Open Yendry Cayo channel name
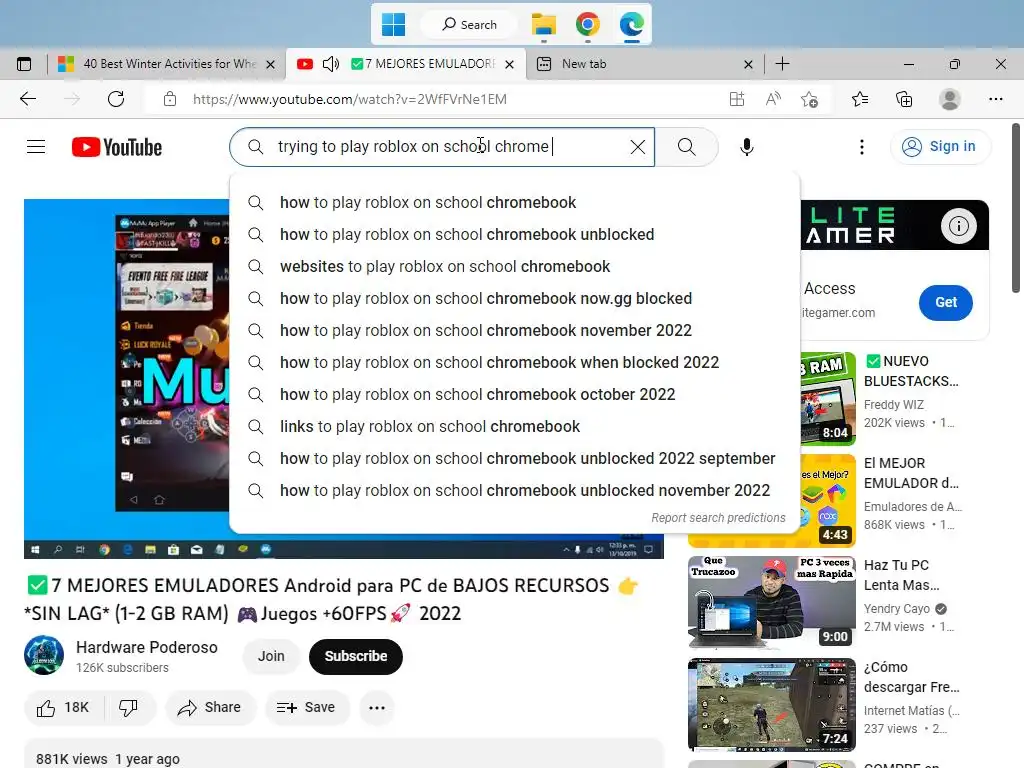The height and width of the screenshot is (768, 1024). (x=897, y=609)
